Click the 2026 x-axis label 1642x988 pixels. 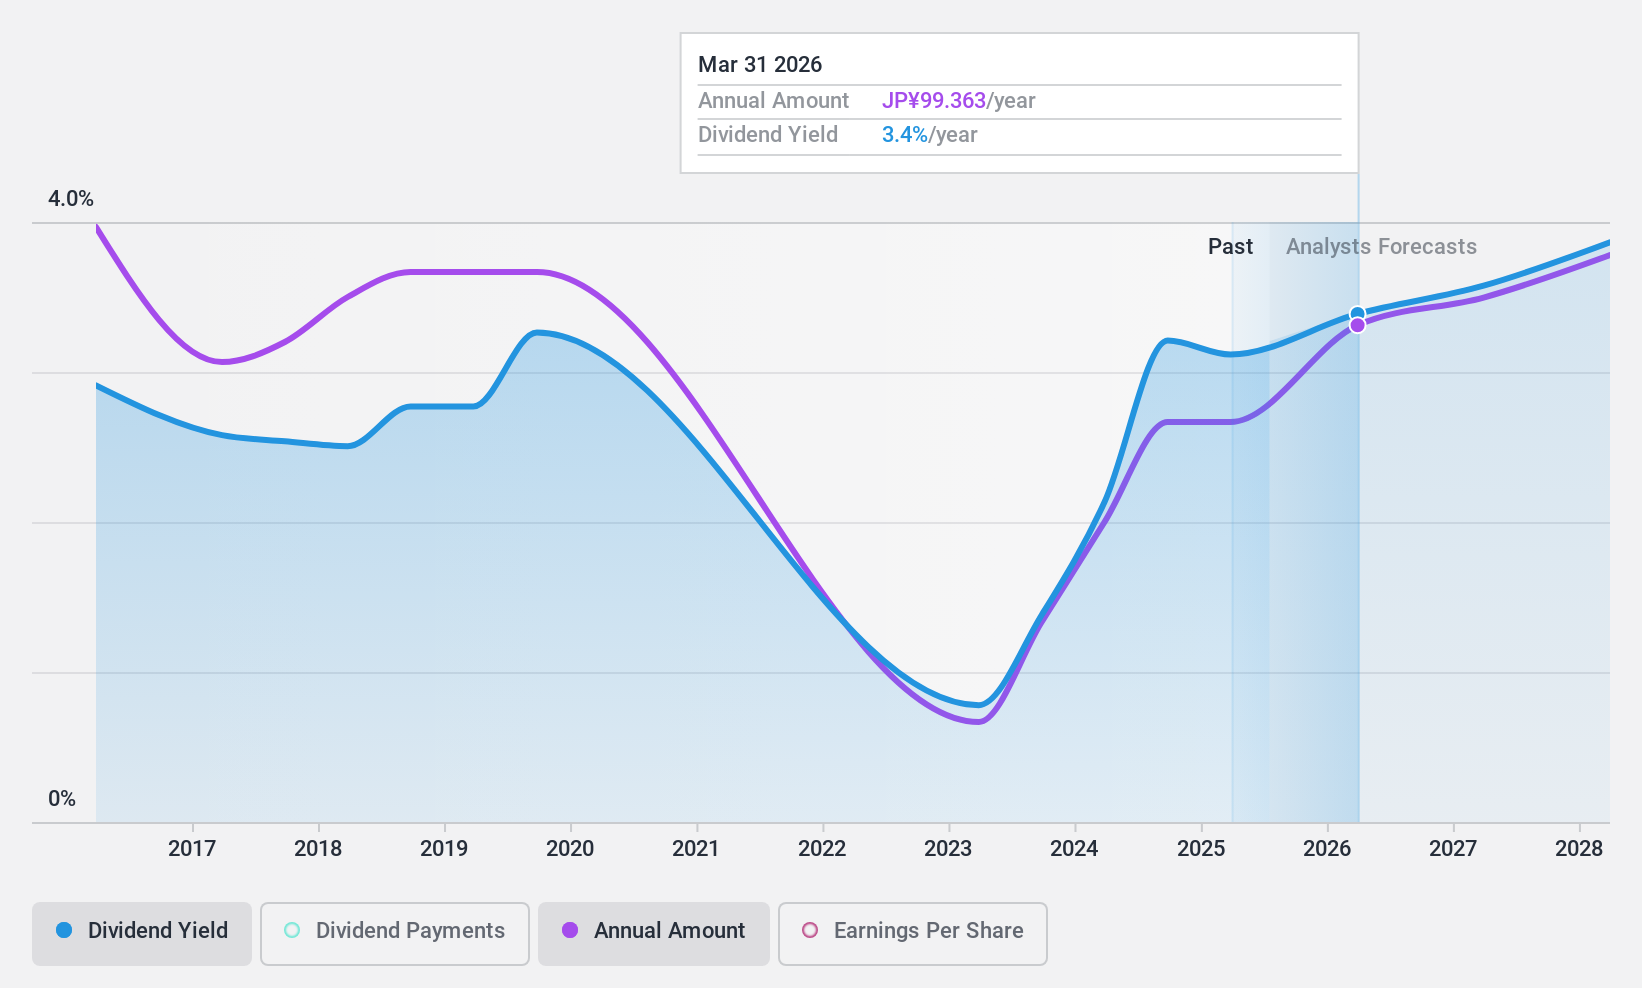(x=1327, y=849)
